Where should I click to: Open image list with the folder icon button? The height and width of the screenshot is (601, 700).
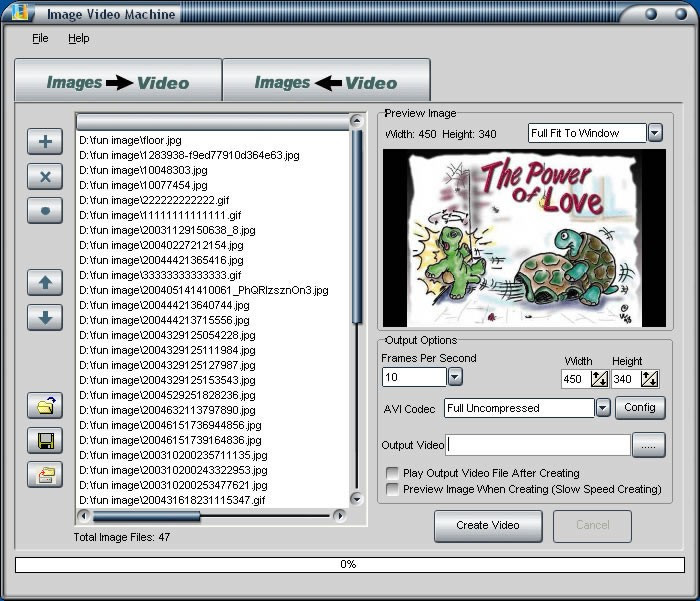(x=45, y=406)
